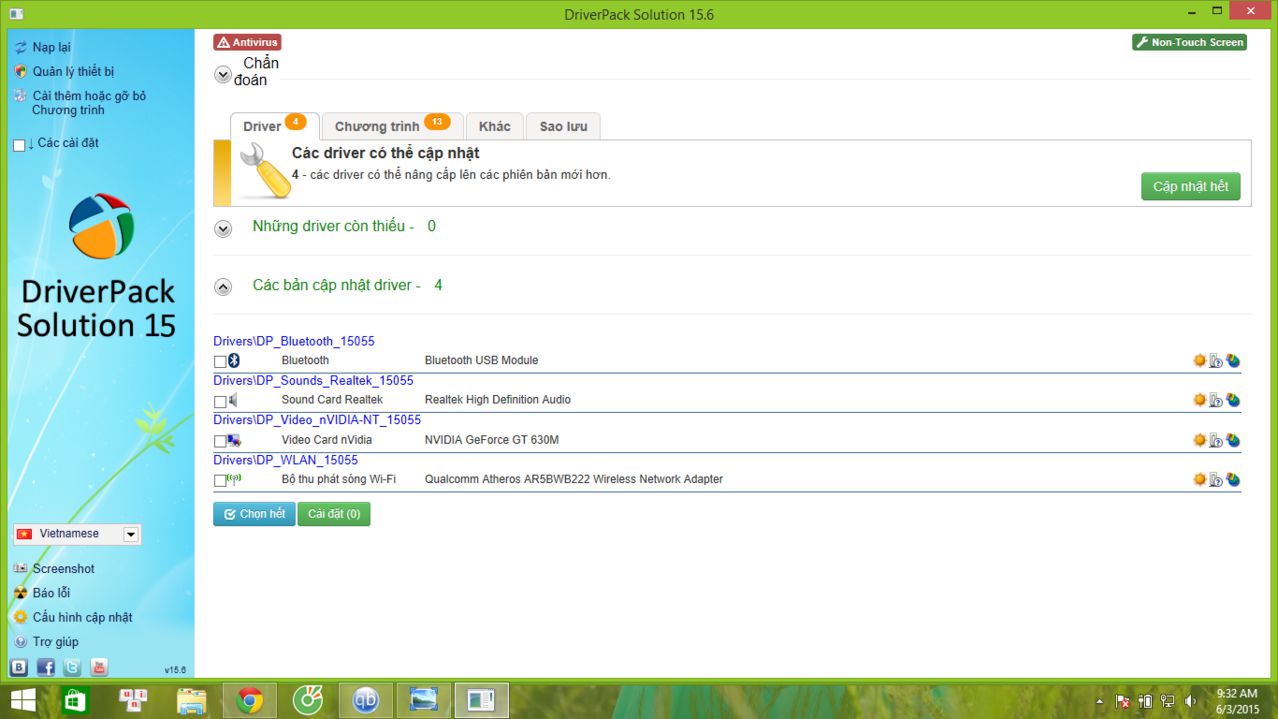This screenshot has height=719, width=1278.
Task: Switch to the Chương trình tab
Action: [x=393, y=126]
